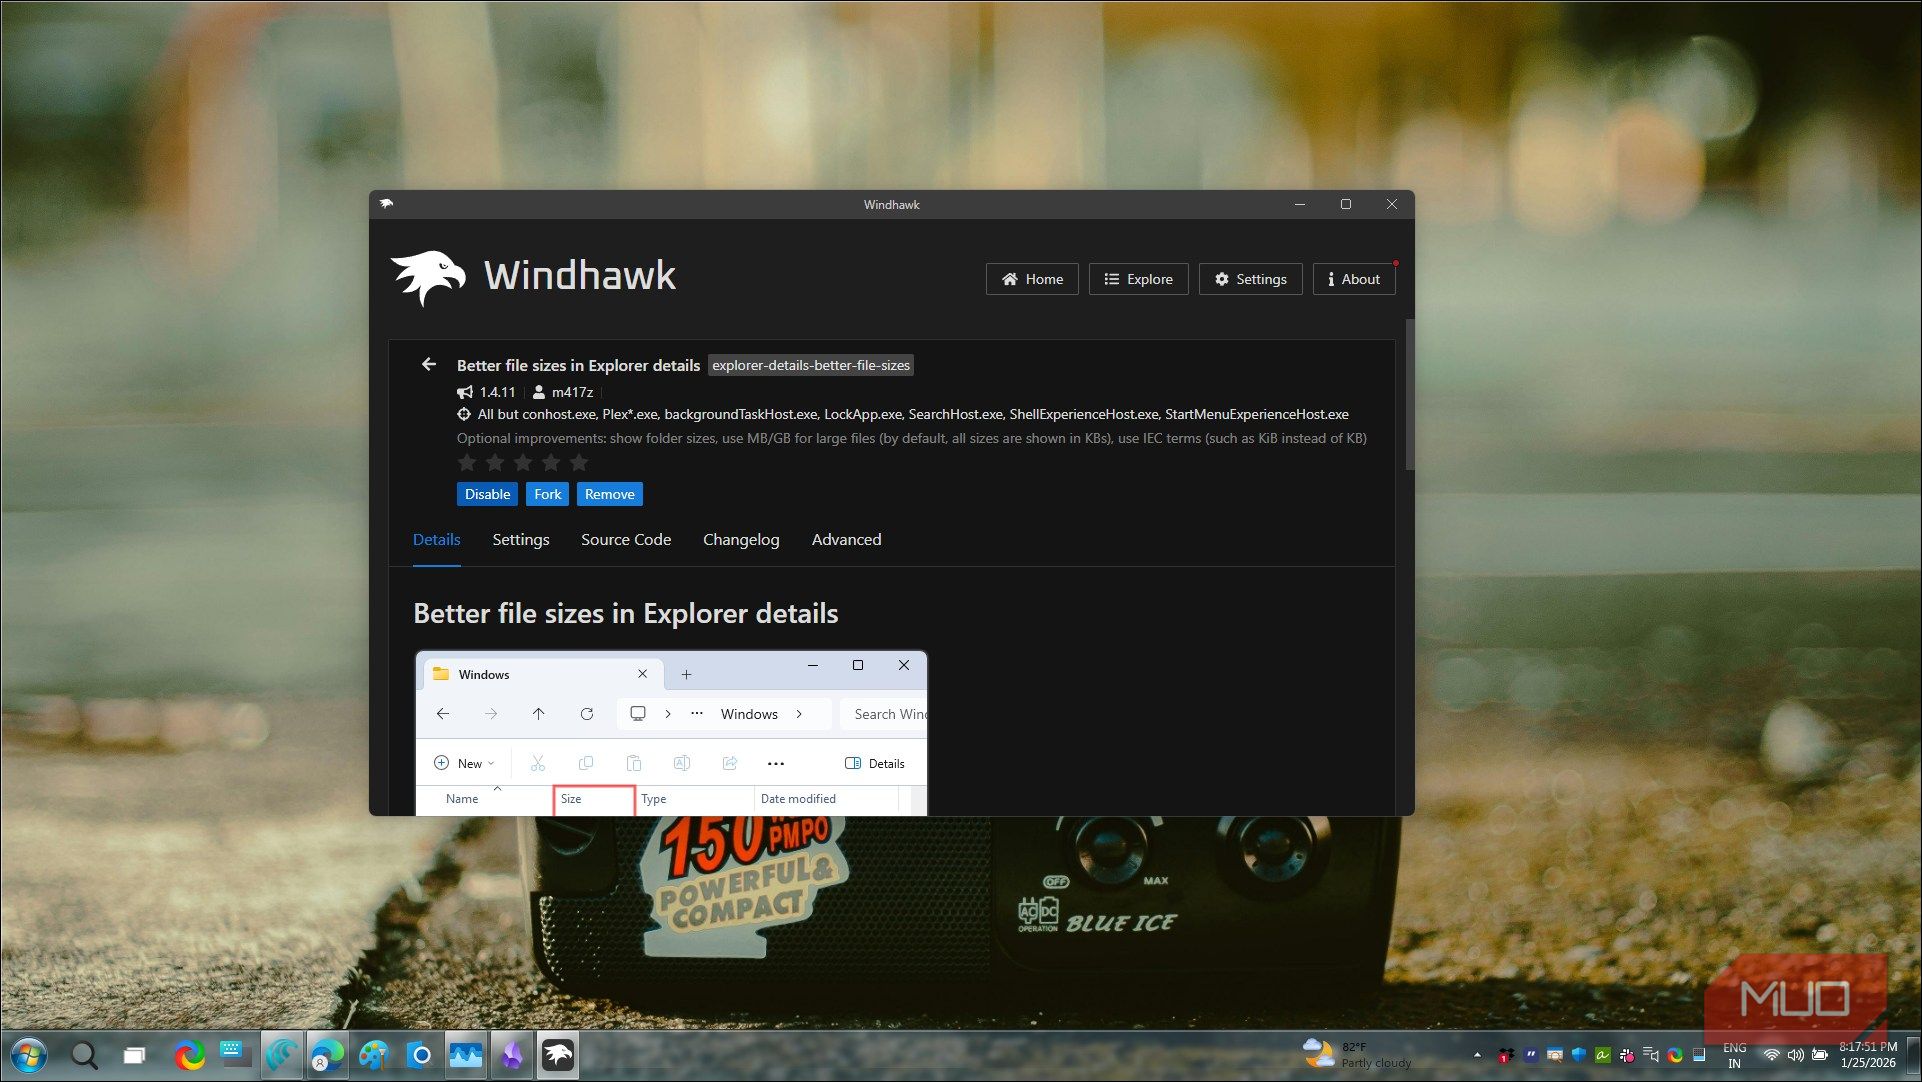Open Obsidian from the taskbar
Screen dimensions: 1922x1082
click(512, 1055)
